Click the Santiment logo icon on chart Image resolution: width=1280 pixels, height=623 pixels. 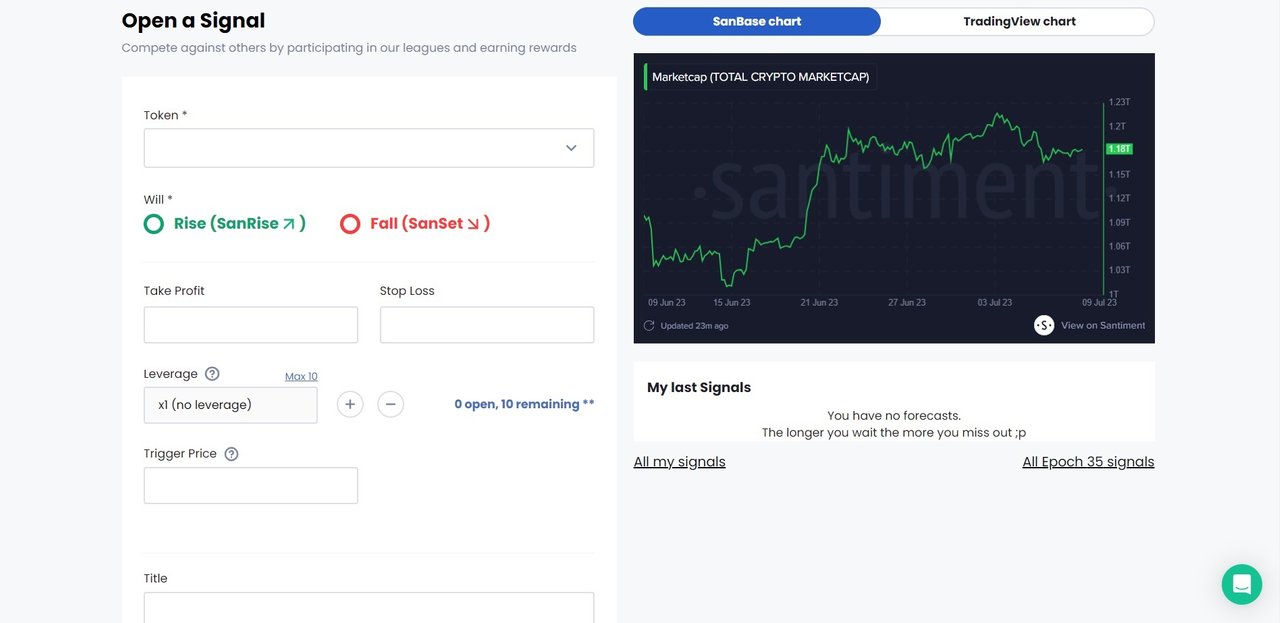(1044, 325)
